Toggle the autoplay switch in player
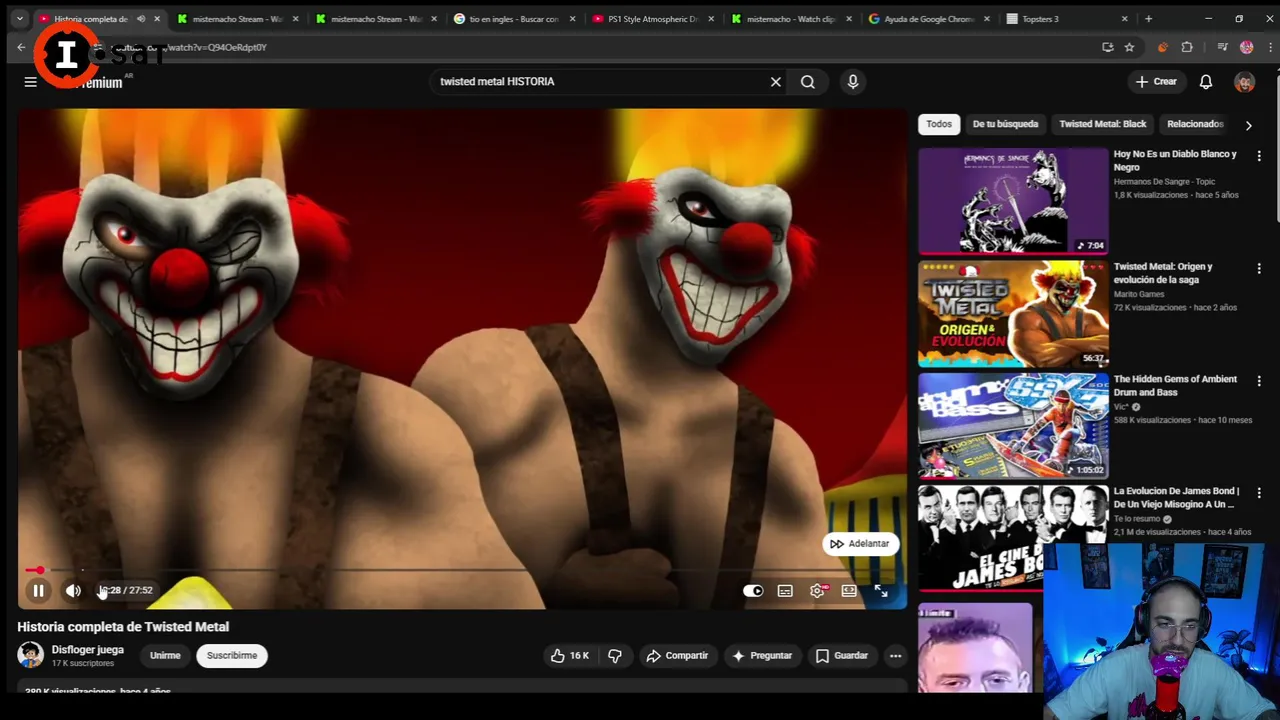1280x720 pixels. click(753, 591)
